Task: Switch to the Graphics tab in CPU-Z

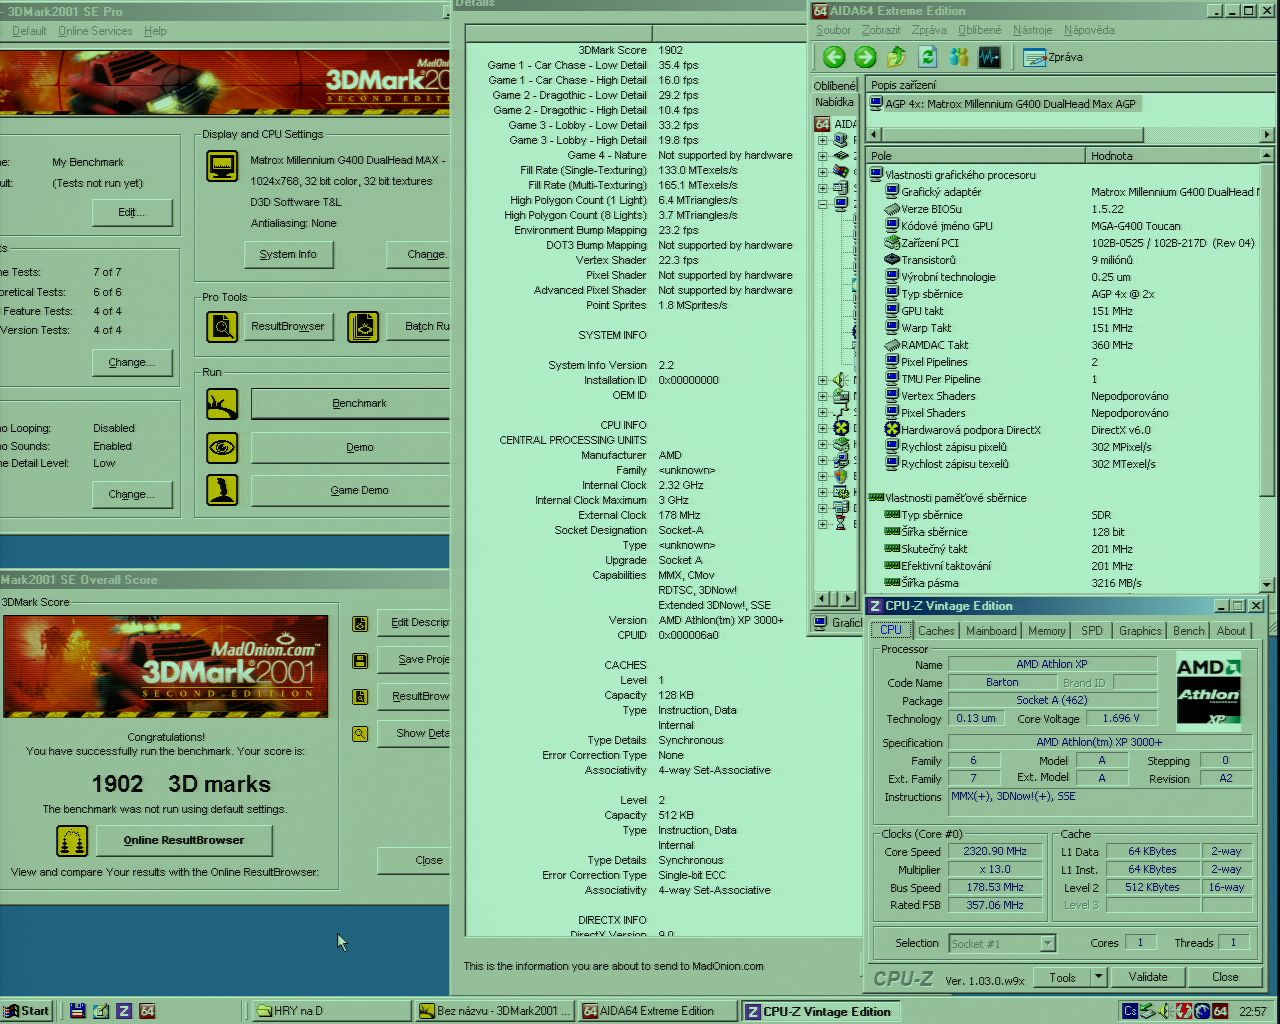Action: pos(1140,631)
